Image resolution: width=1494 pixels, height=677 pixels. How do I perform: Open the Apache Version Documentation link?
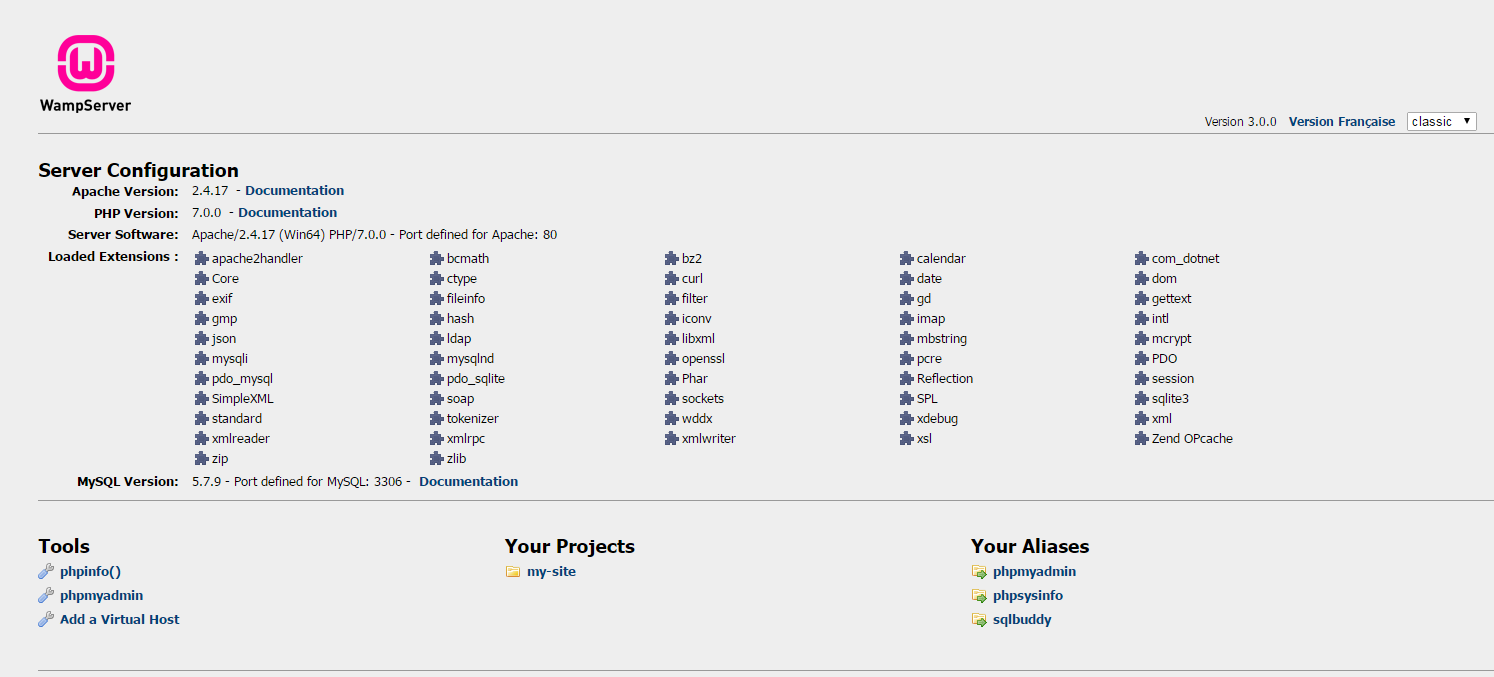pos(295,190)
